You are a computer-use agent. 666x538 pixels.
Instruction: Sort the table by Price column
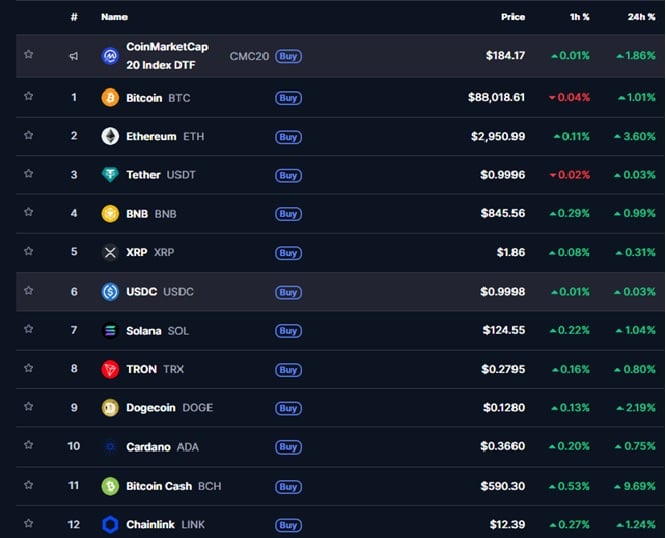[513, 17]
